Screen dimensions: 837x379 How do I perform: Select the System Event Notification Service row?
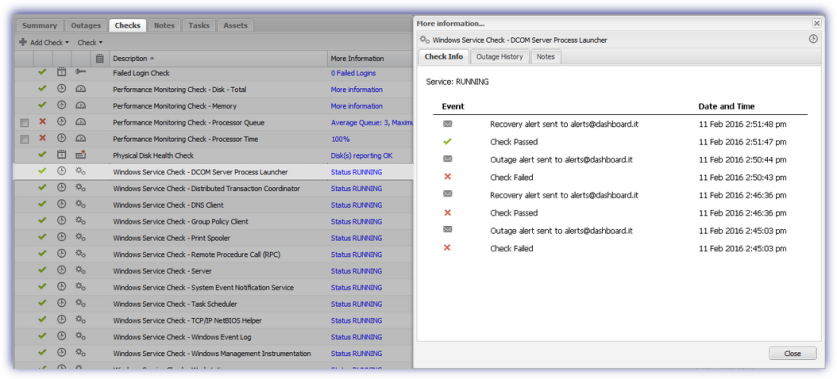(214, 288)
